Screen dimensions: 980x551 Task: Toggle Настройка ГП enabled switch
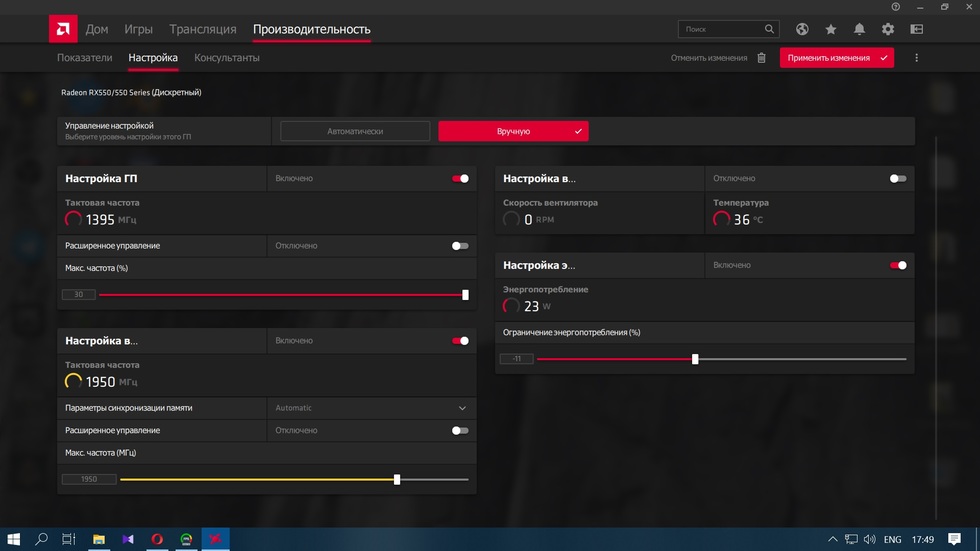(460, 179)
